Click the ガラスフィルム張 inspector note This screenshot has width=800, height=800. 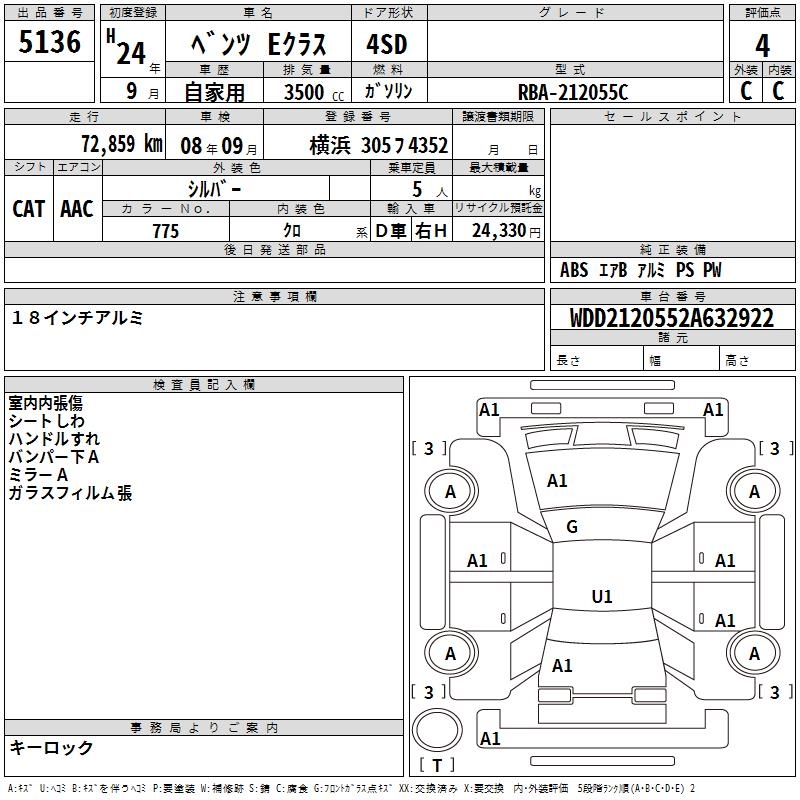click(x=70, y=493)
